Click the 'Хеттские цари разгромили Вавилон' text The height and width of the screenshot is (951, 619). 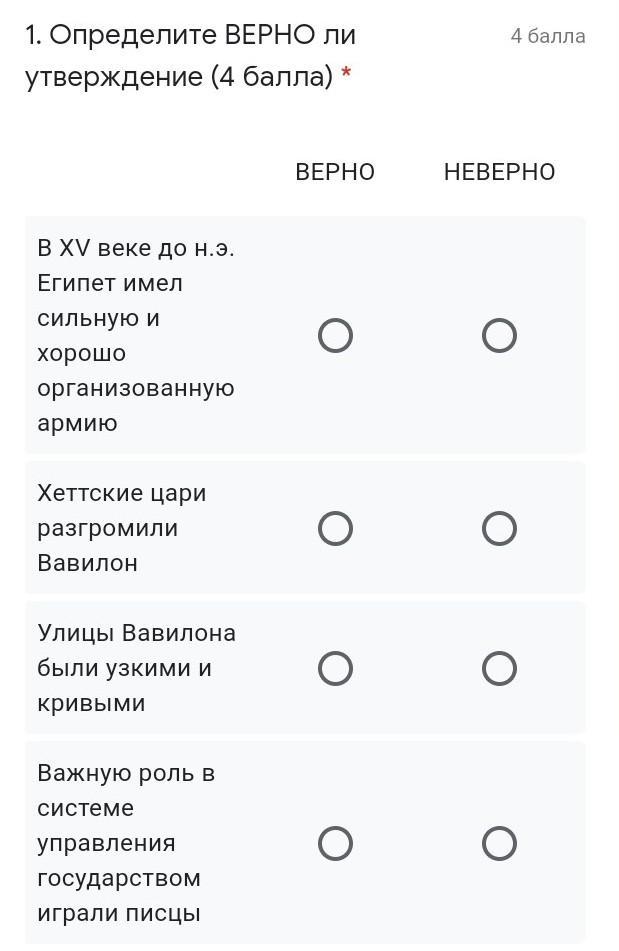pos(121,528)
